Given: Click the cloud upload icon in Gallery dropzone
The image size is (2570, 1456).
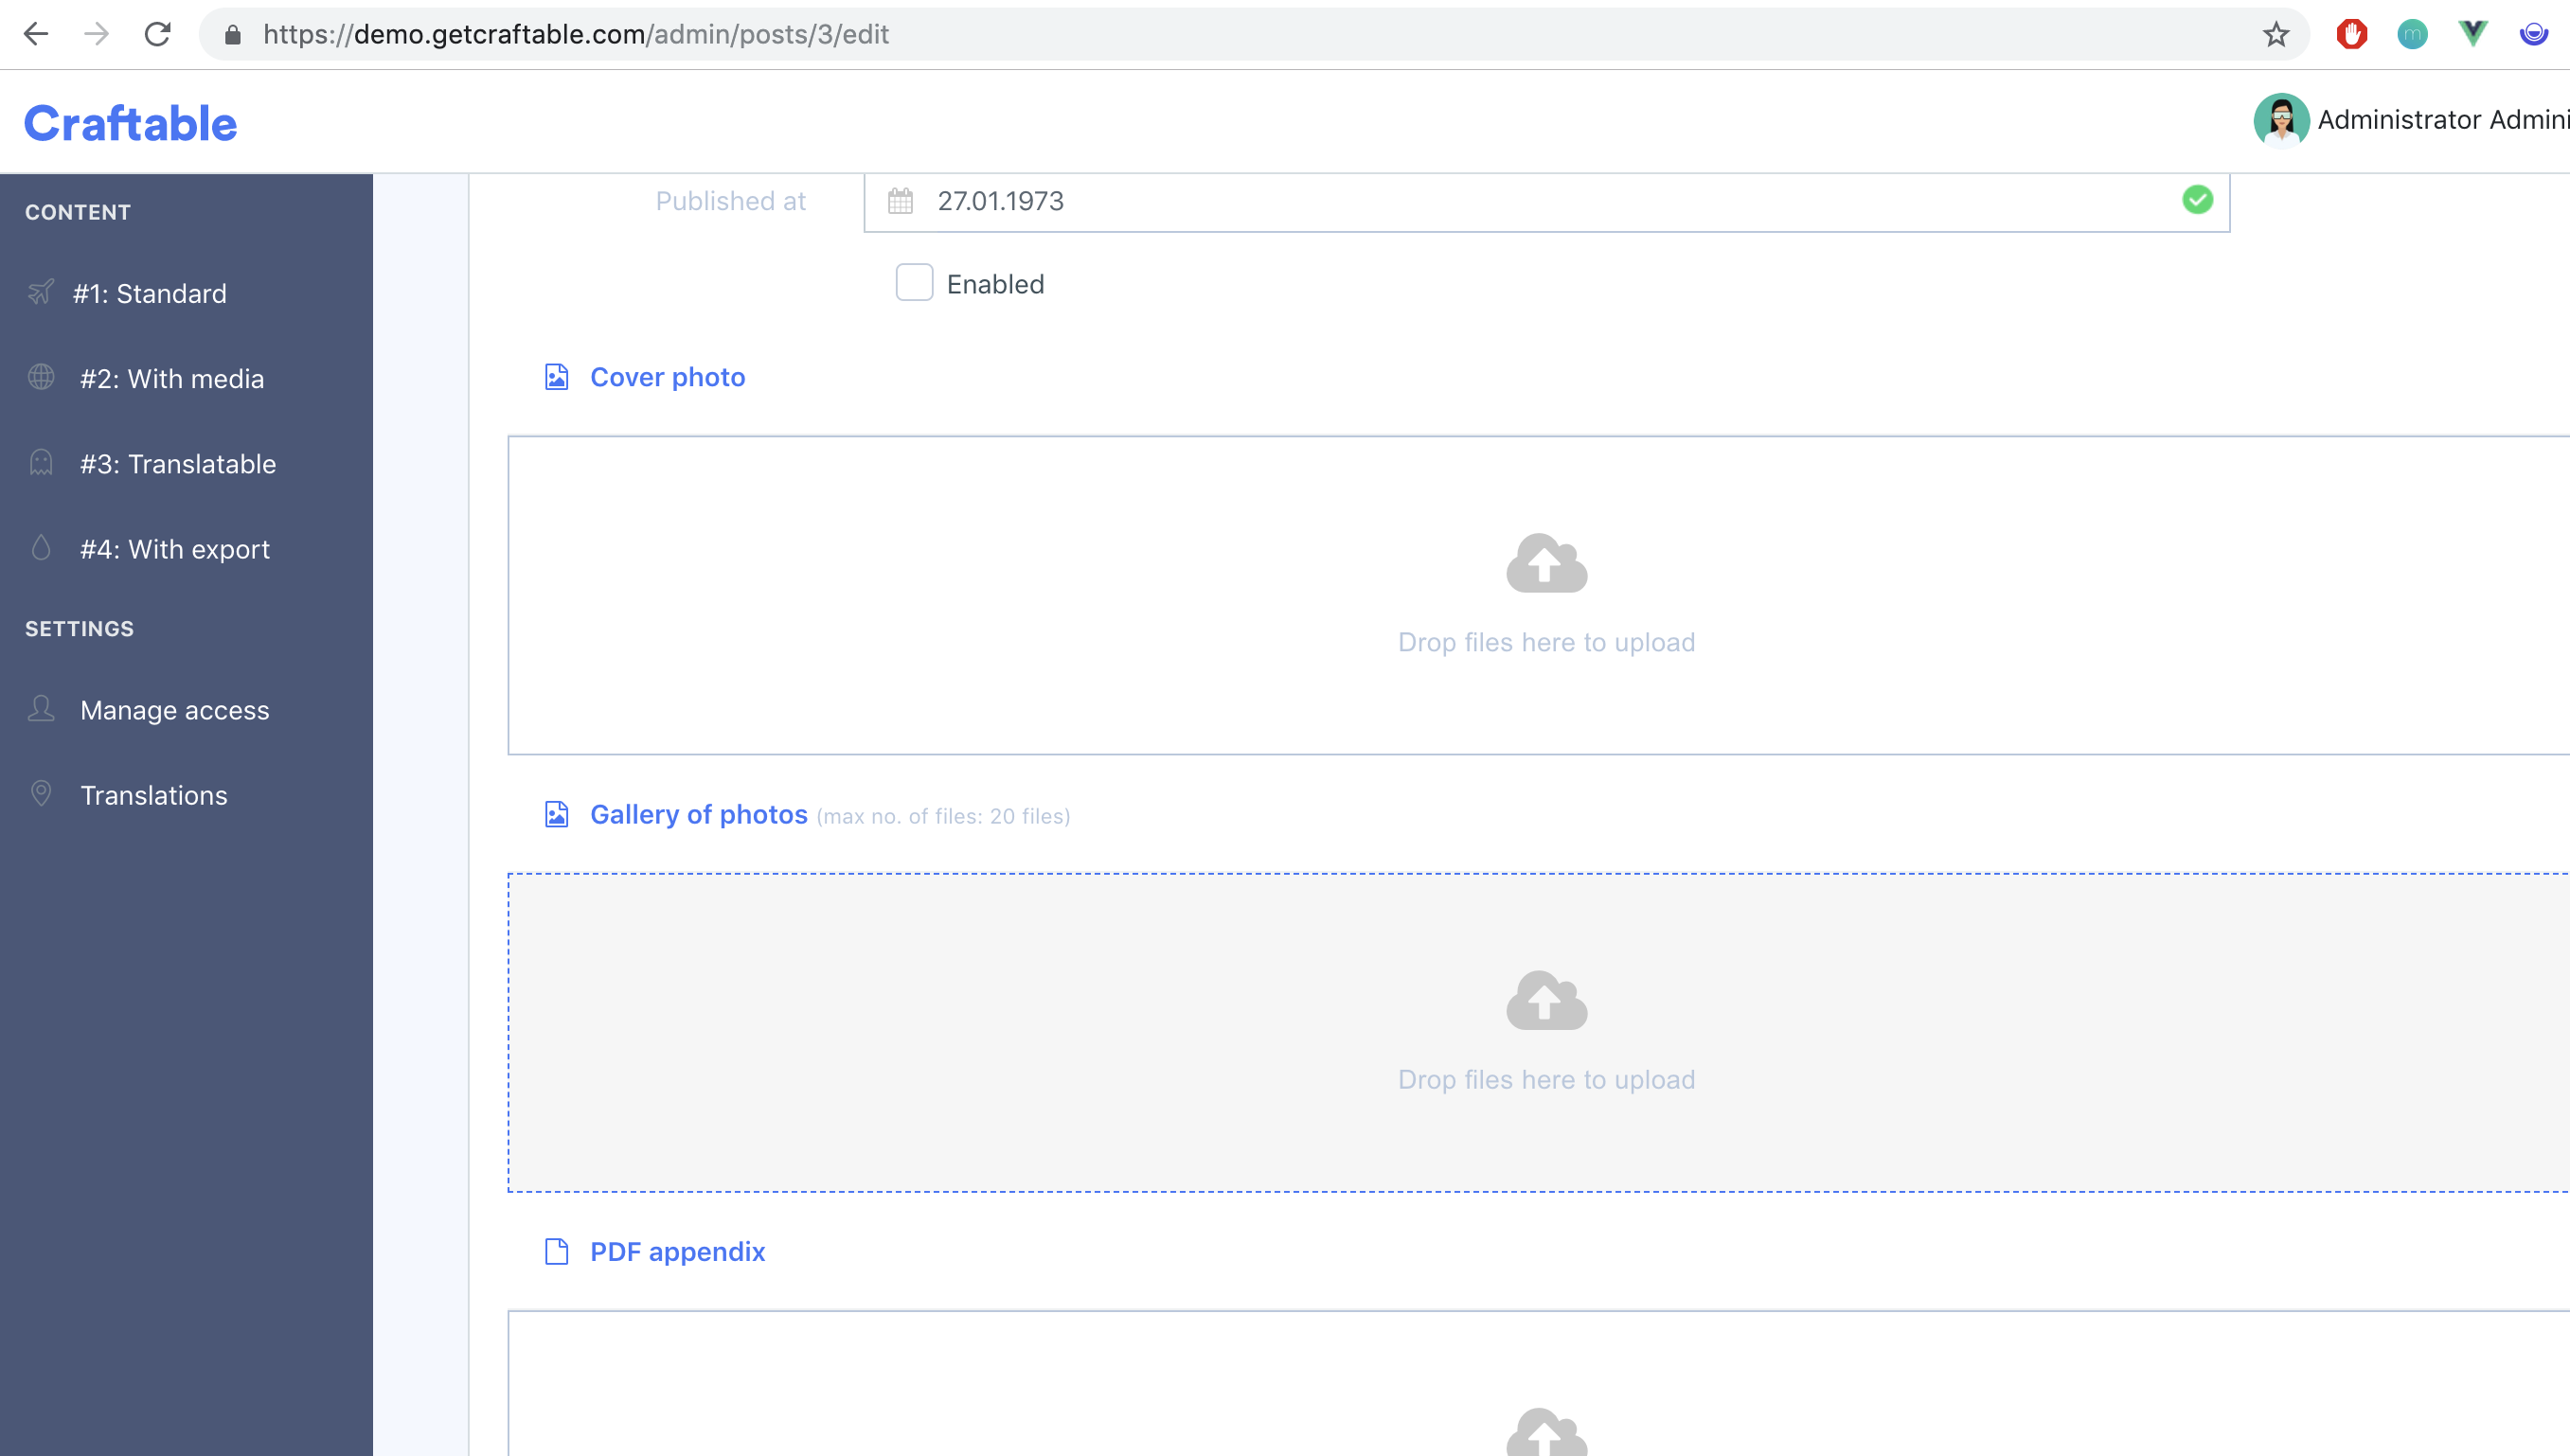Looking at the screenshot, I should click(1546, 1001).
